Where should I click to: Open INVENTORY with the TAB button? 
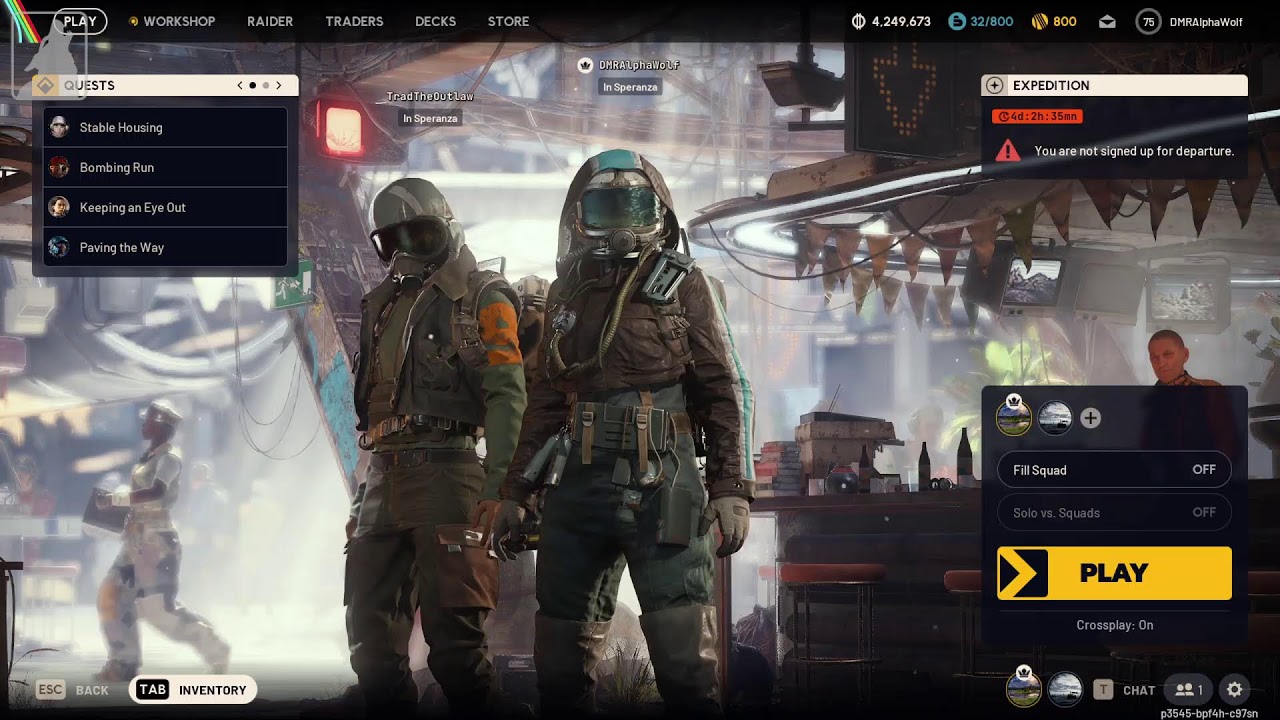[x=193, y=690]
